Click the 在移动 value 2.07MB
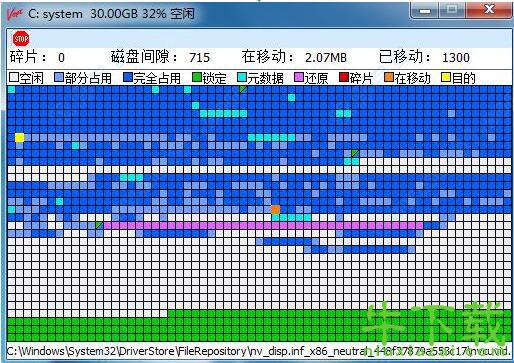Viewport: 514px width, 363px height. [x=326, y=58]
